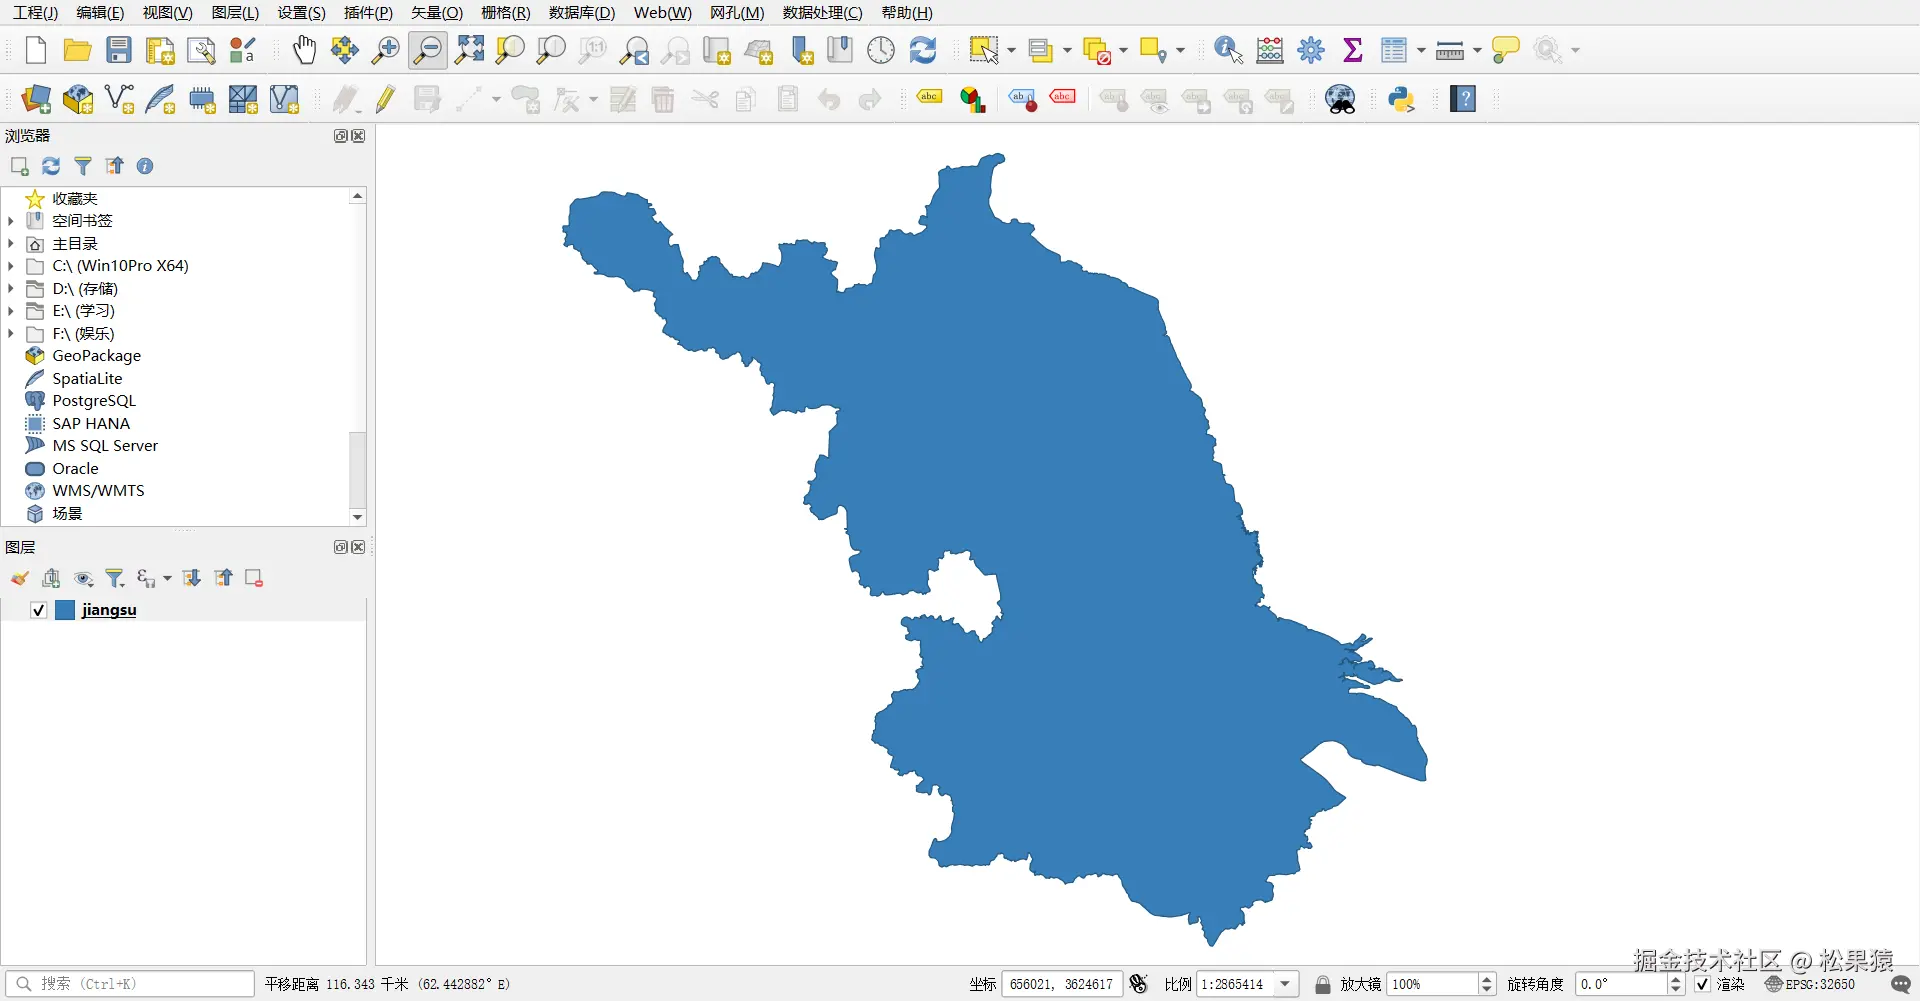Expand the 空间书签 tree node
The width and height of the screenshot is (1920, 1001).
pyautogui.click(x=11, y=221)
